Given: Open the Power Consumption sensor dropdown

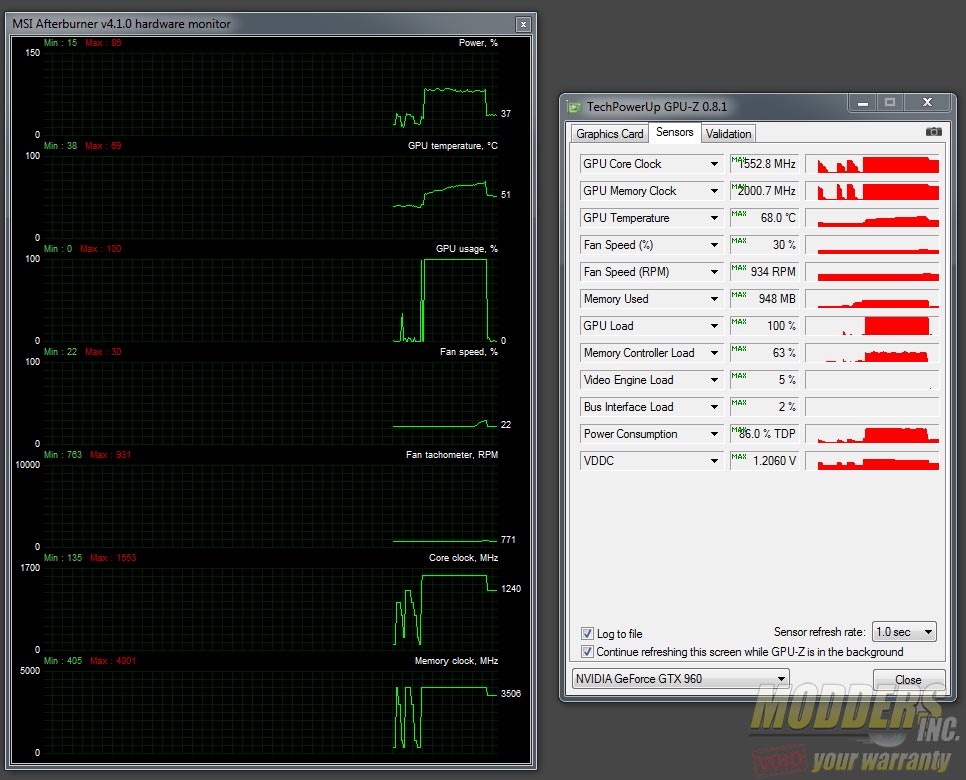Looking at the screenshot, I should 713,434.
